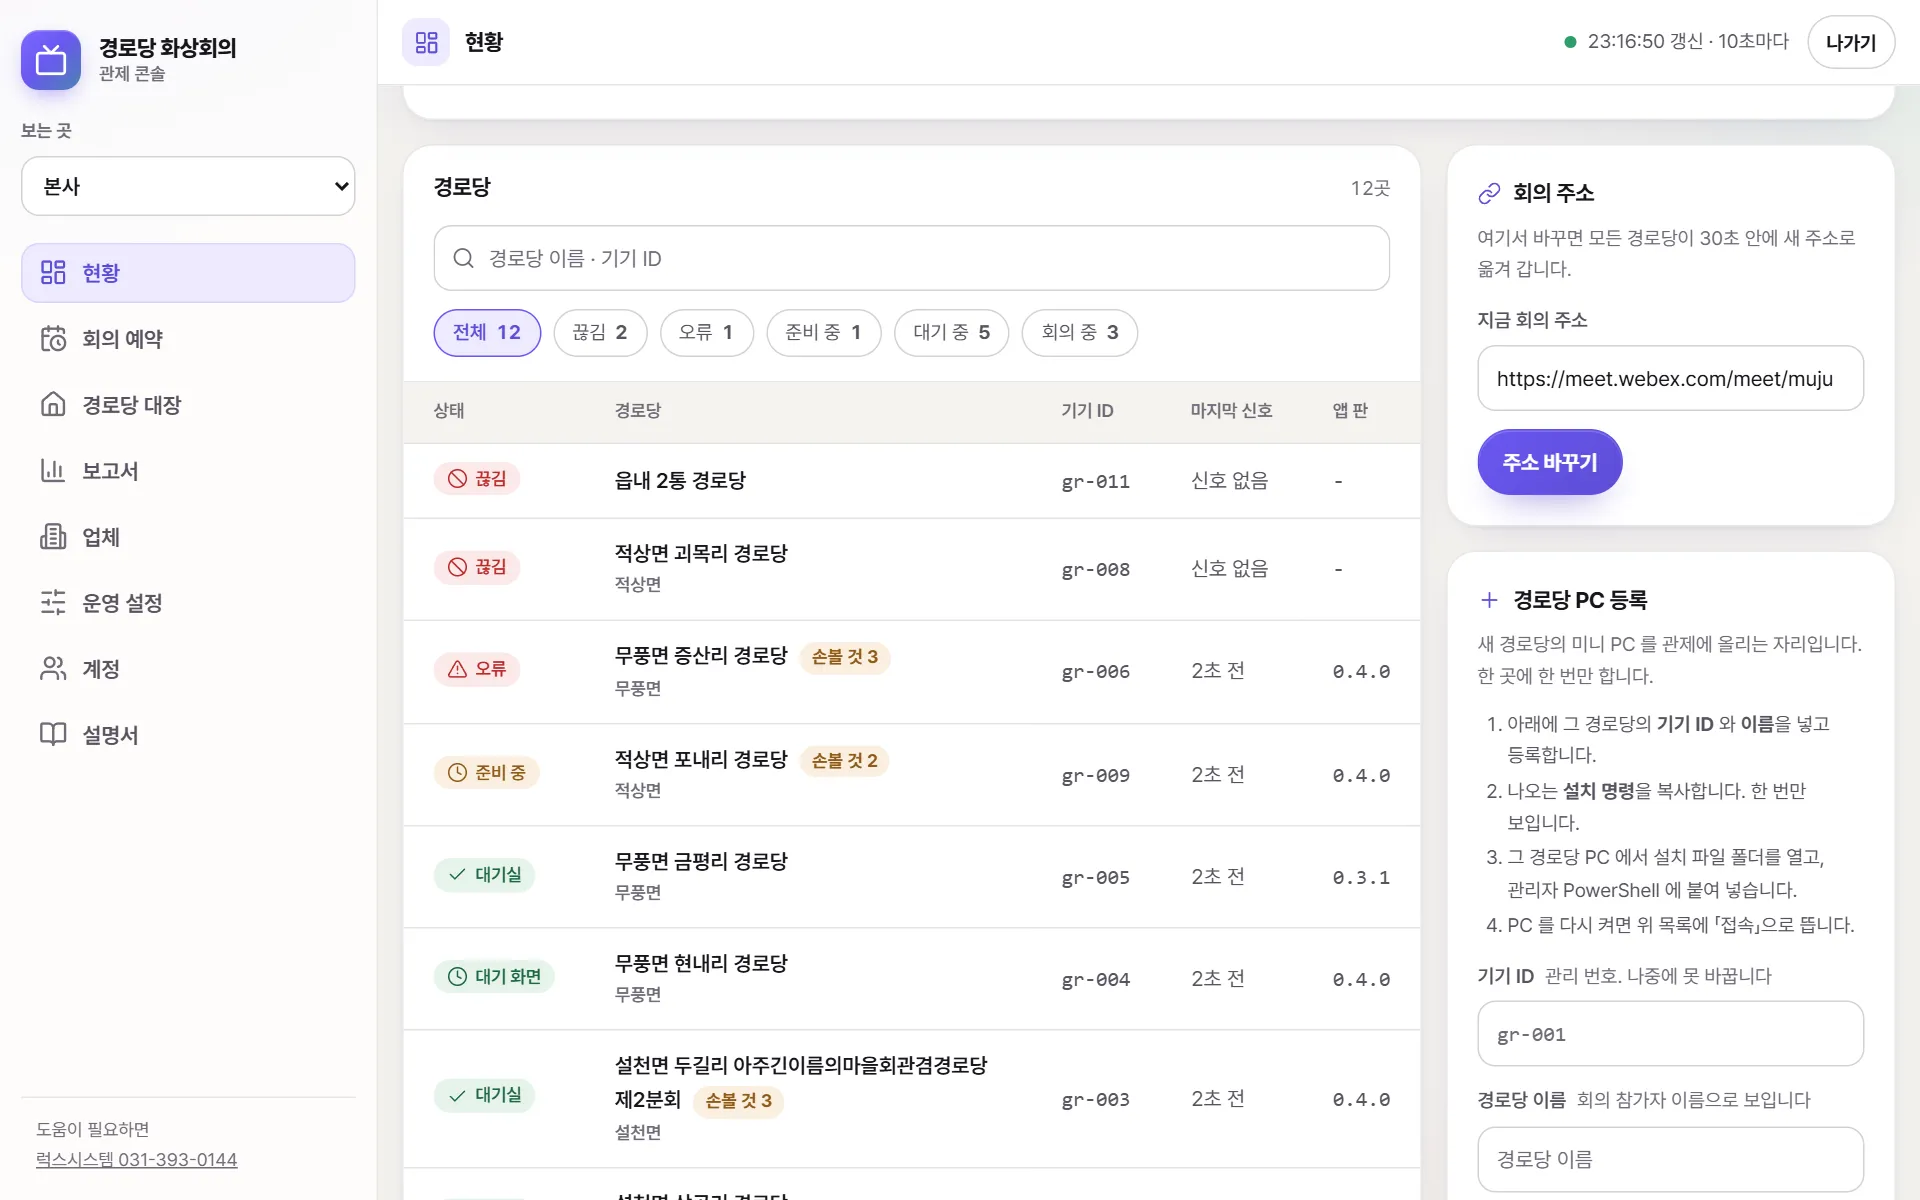Click the 손볼 것 3 tag on 무풍면 증산리
The height and width of the screenshot is (1200, 1920).
[845, 657]
